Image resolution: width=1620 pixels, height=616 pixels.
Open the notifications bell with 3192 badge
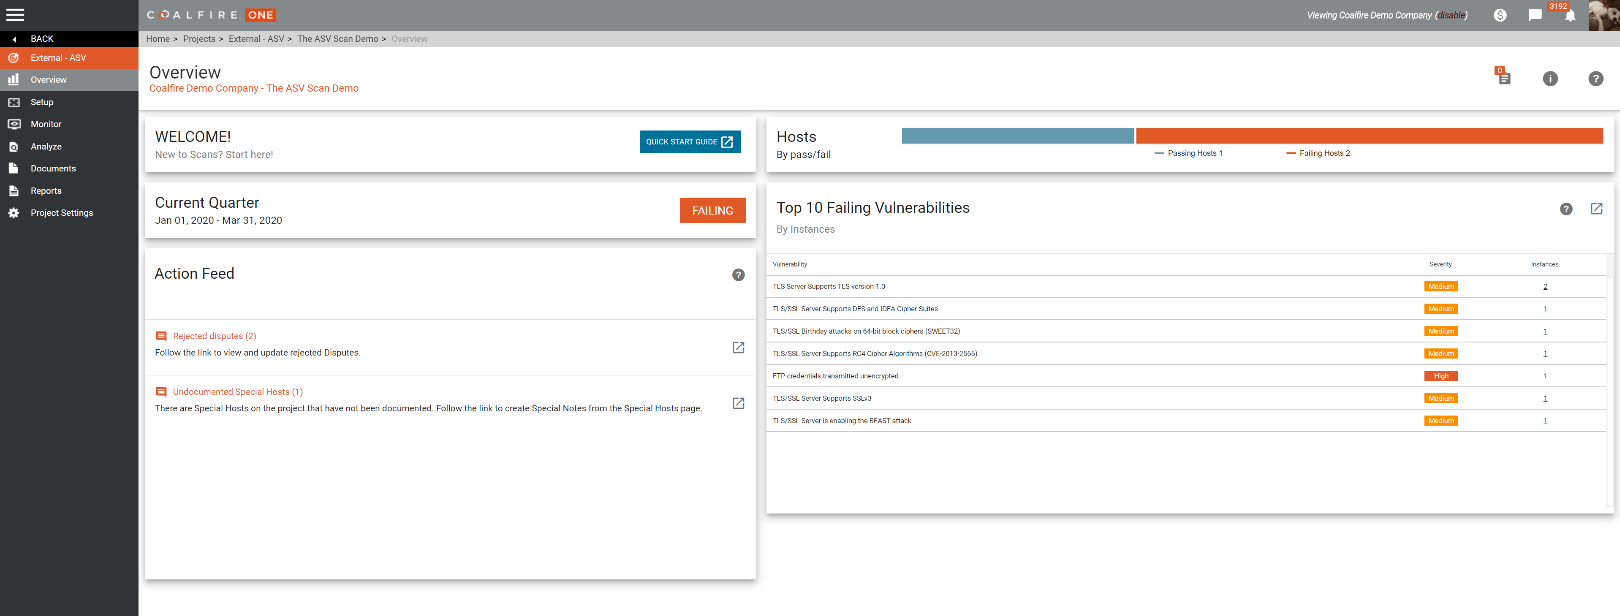(1570, 15)
